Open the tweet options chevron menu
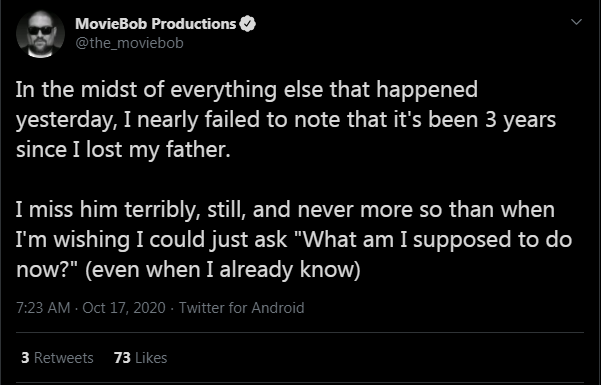This screenshot has height=385, width=601. tap(576, 22)
